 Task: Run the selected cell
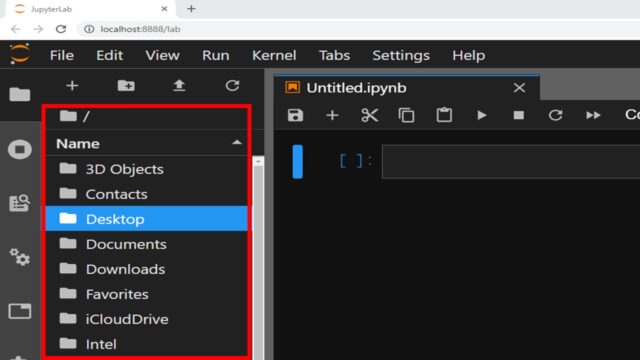point(482,116)
